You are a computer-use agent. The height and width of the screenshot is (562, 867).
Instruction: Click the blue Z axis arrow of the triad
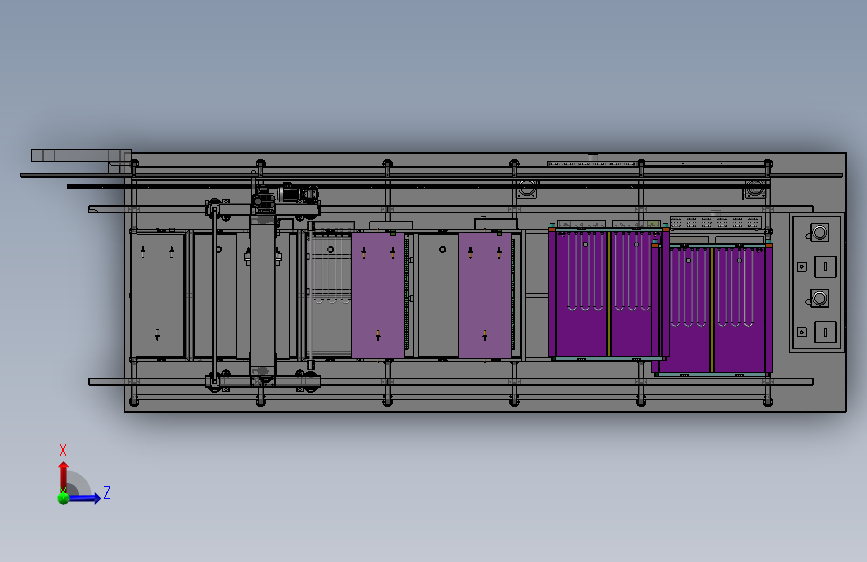(x=85, y=498)
